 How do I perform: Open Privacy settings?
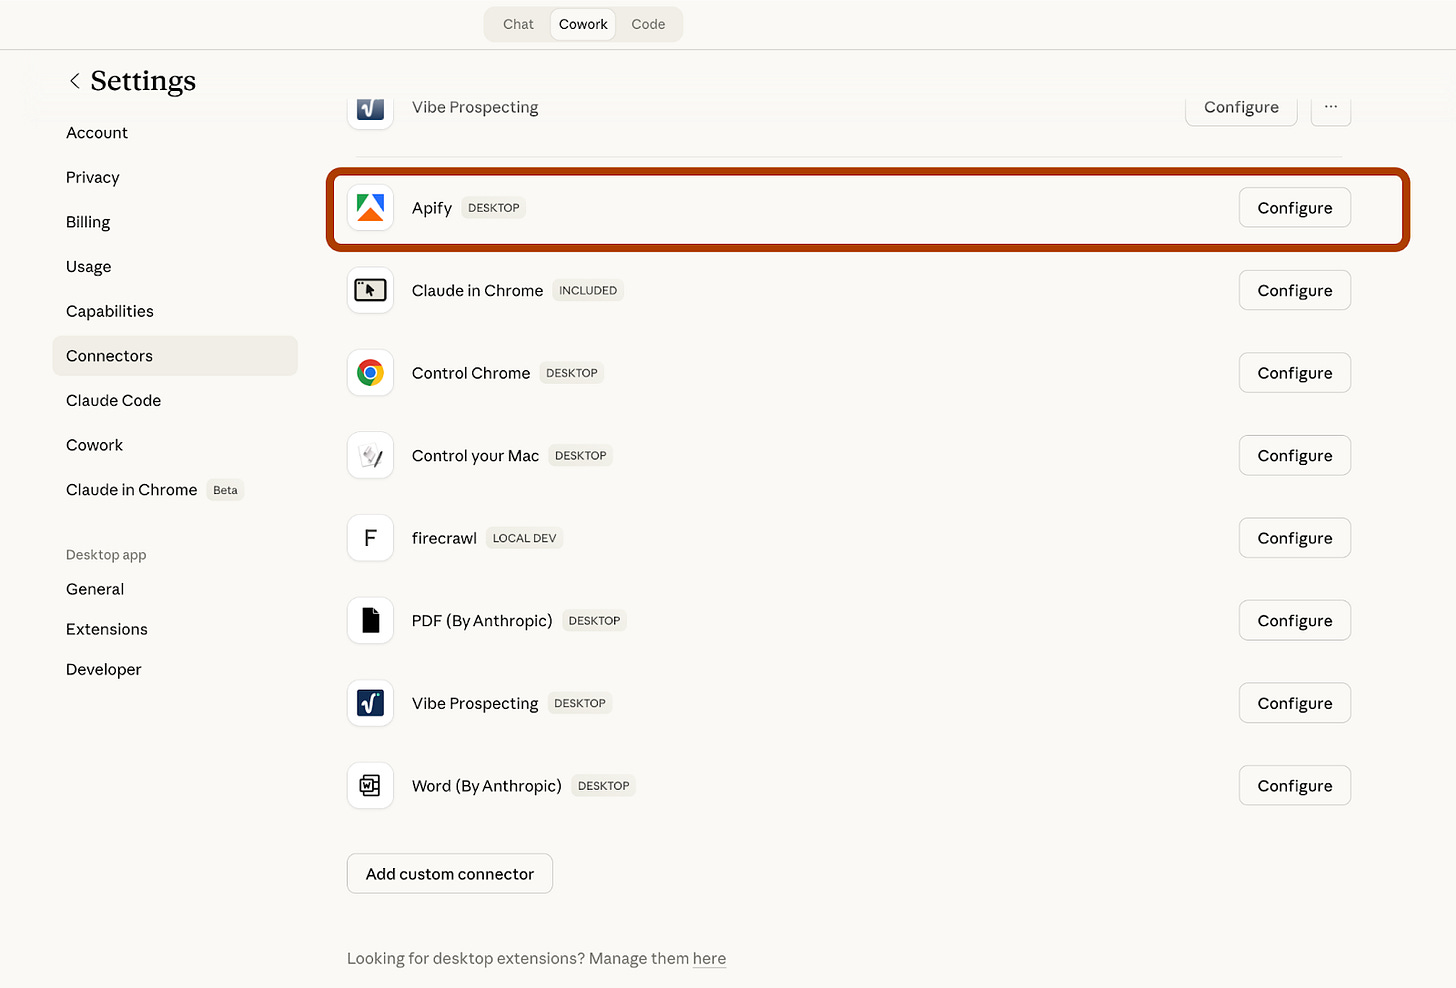tap(93, 177)
